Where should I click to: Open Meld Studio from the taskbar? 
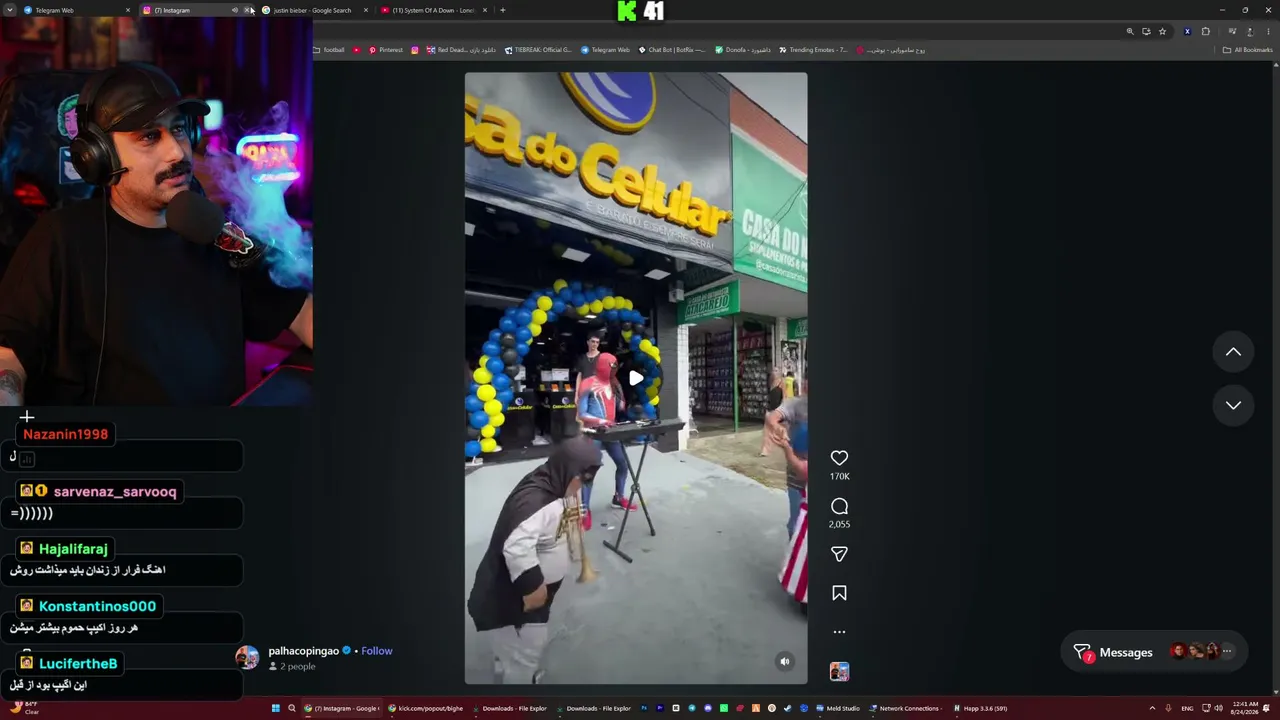tap(838, 708)
